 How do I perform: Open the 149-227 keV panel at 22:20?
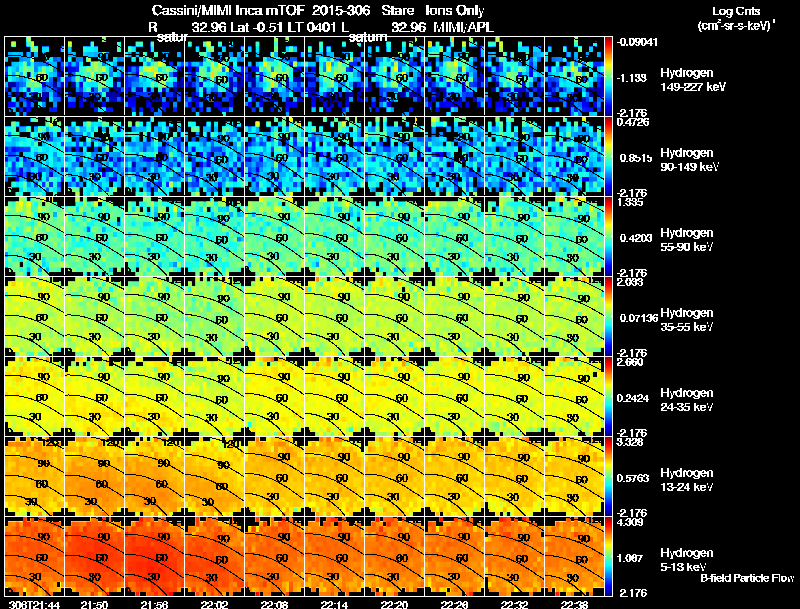click(394, 76)
